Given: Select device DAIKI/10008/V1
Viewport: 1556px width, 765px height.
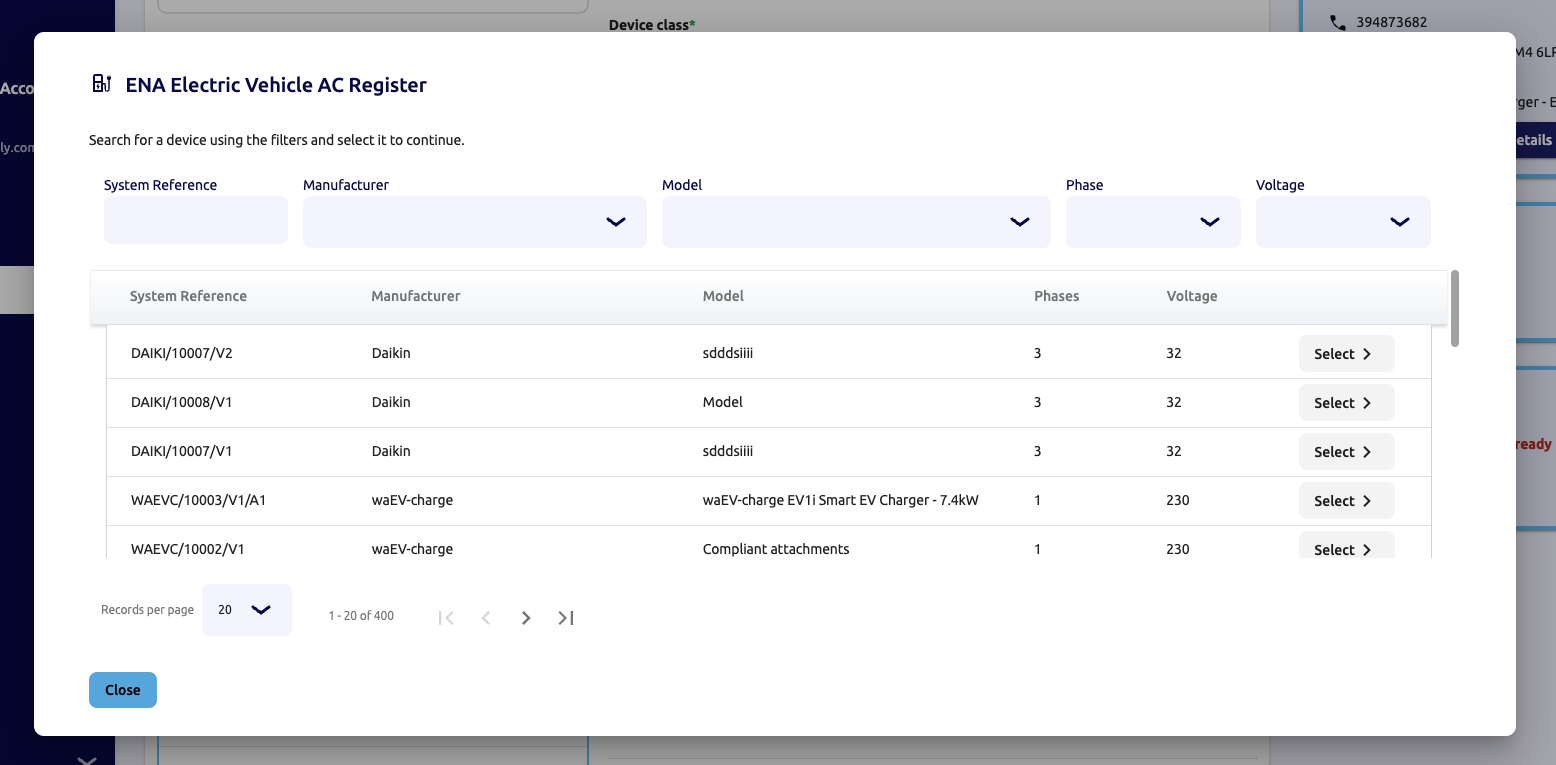Looking at the screenshot, I should tap(1346, 402).
